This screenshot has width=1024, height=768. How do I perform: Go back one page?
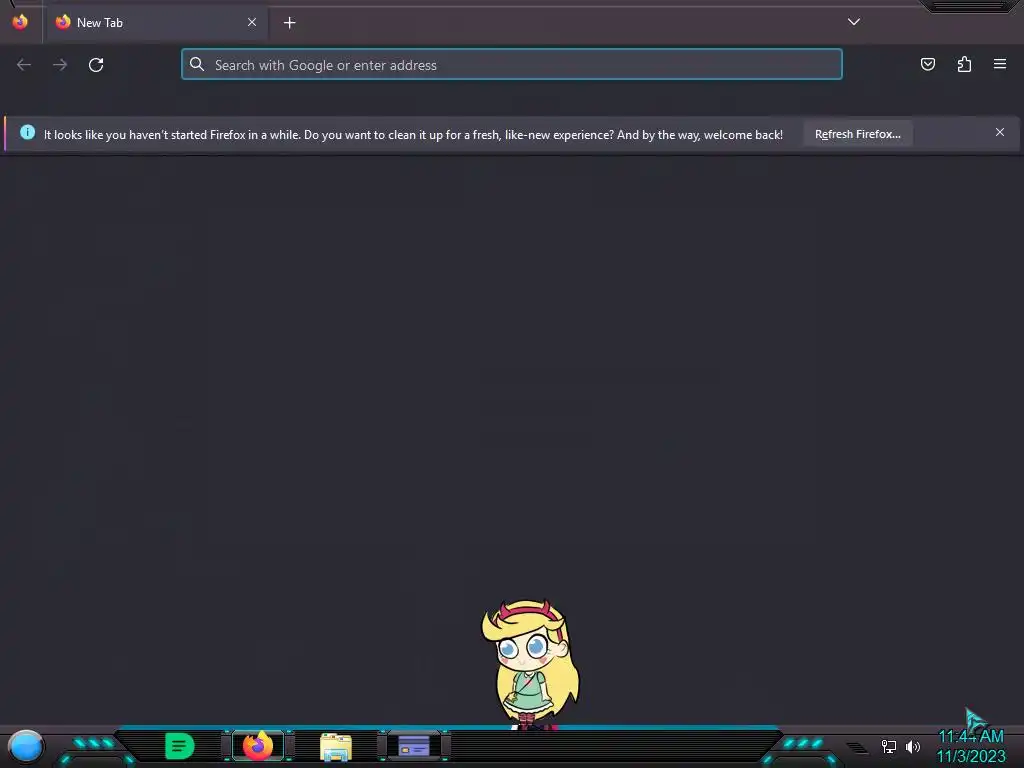(24, 65)
